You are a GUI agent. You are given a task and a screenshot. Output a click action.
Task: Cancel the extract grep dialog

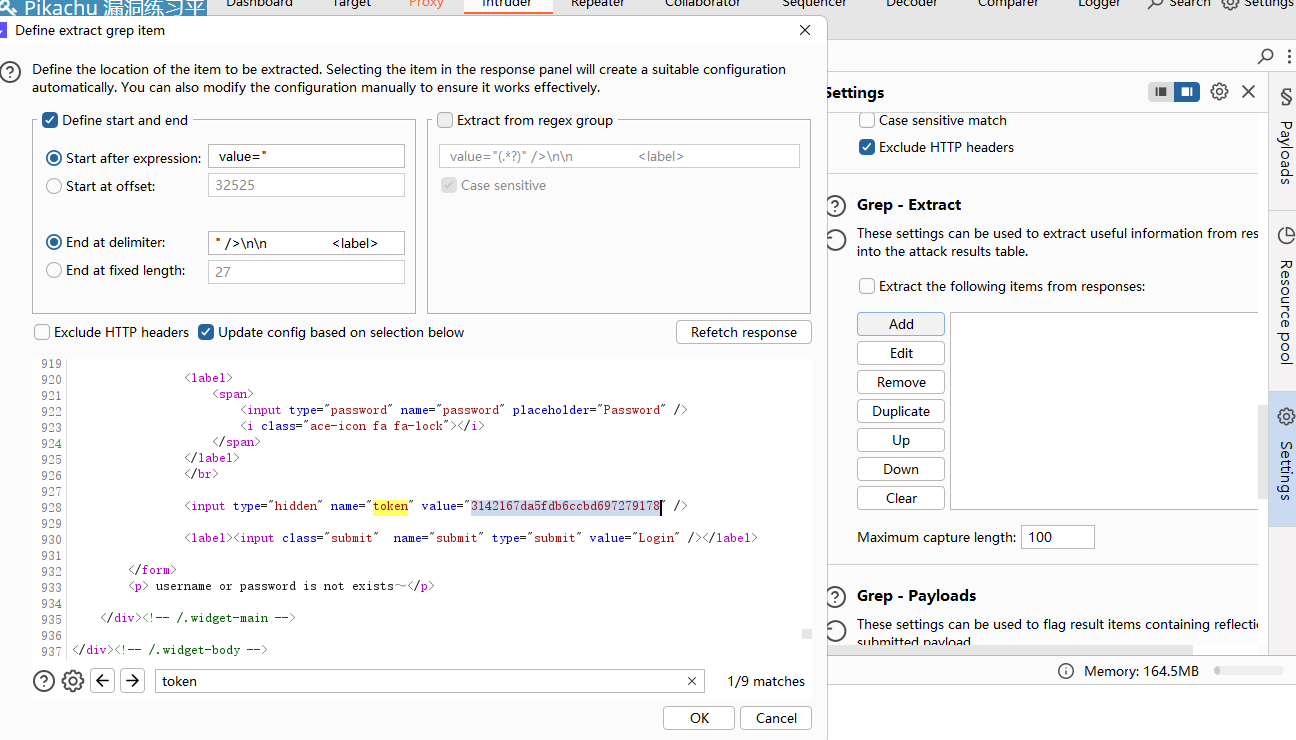[x=776, y=718]
